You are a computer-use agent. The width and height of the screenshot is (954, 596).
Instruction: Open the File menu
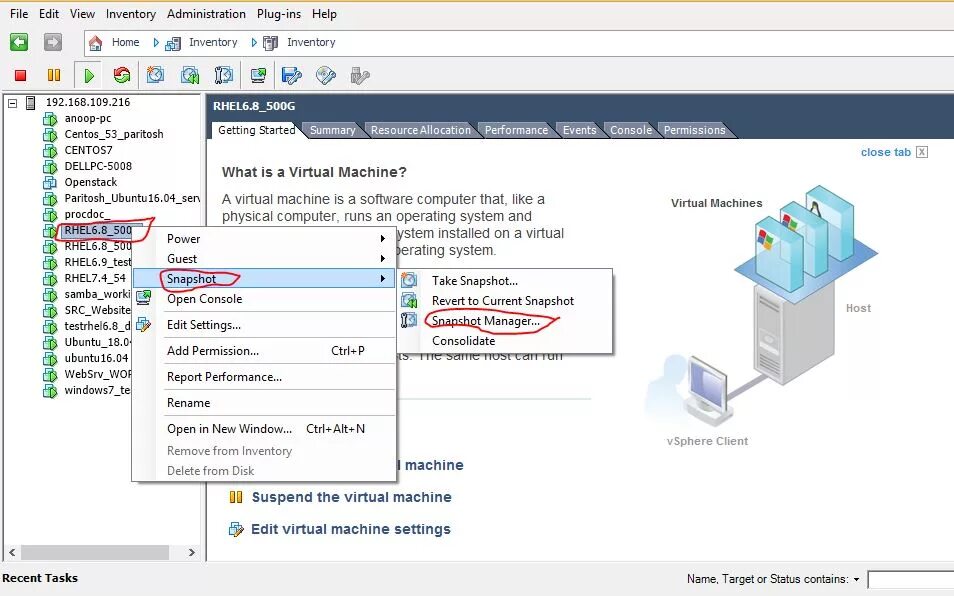(19, 13)
